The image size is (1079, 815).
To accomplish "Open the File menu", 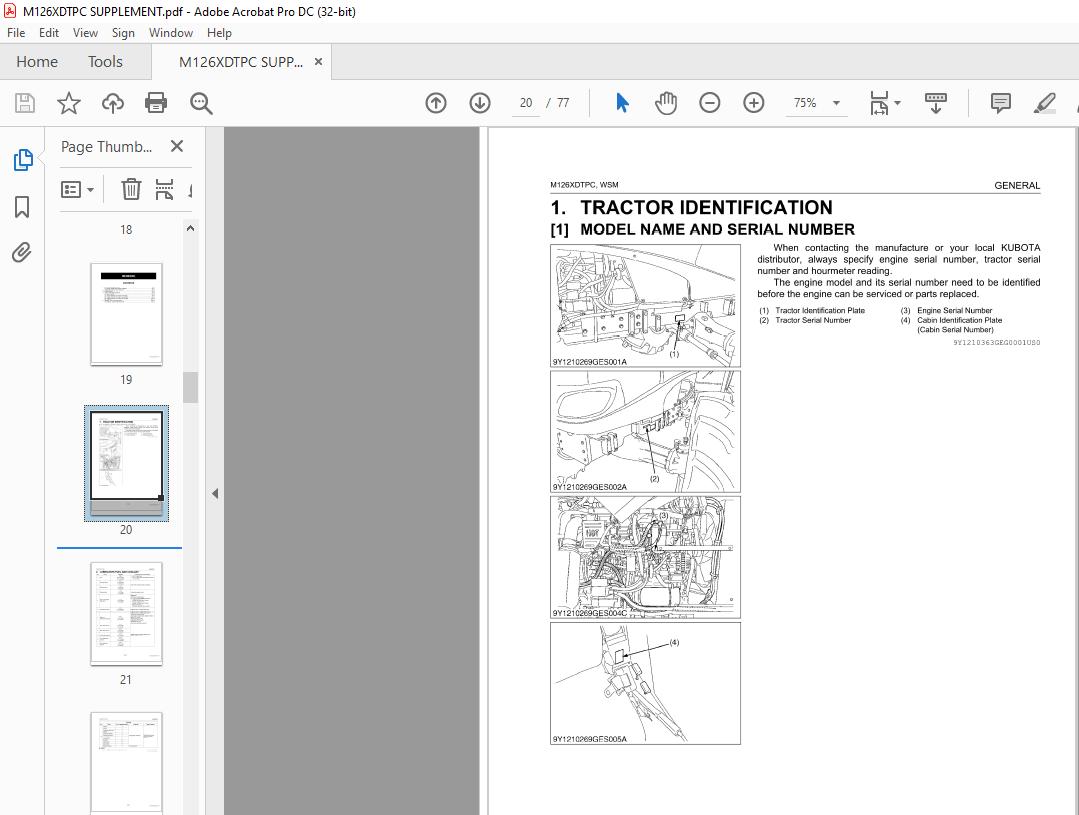I will (x=16, y=32).
